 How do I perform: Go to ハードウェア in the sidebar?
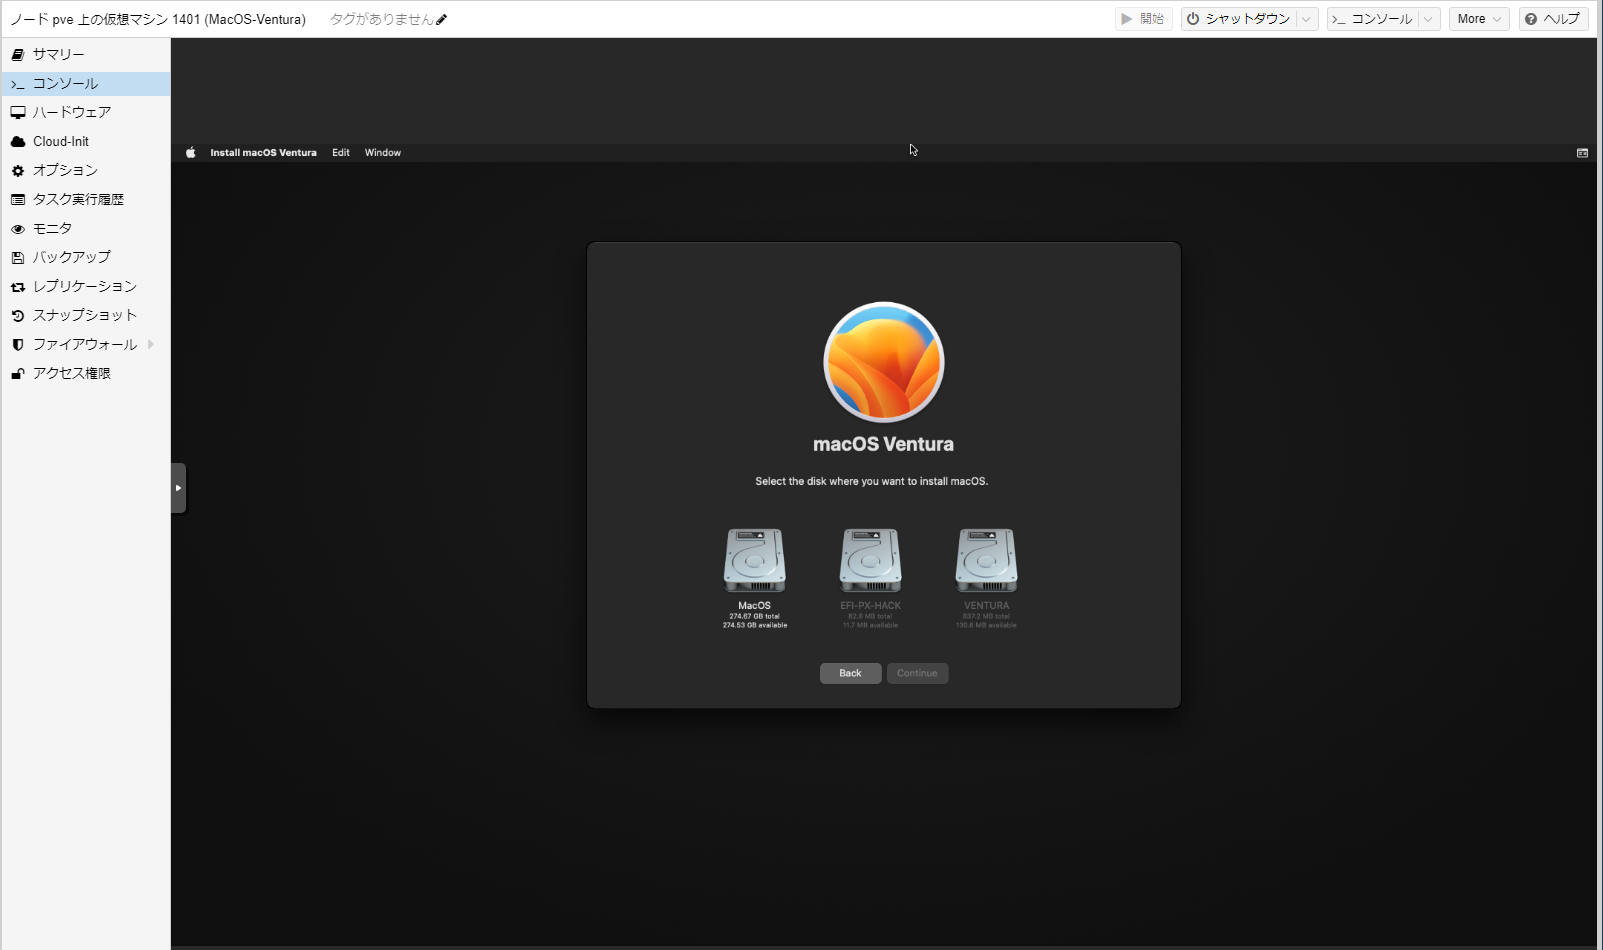point(71,112)
